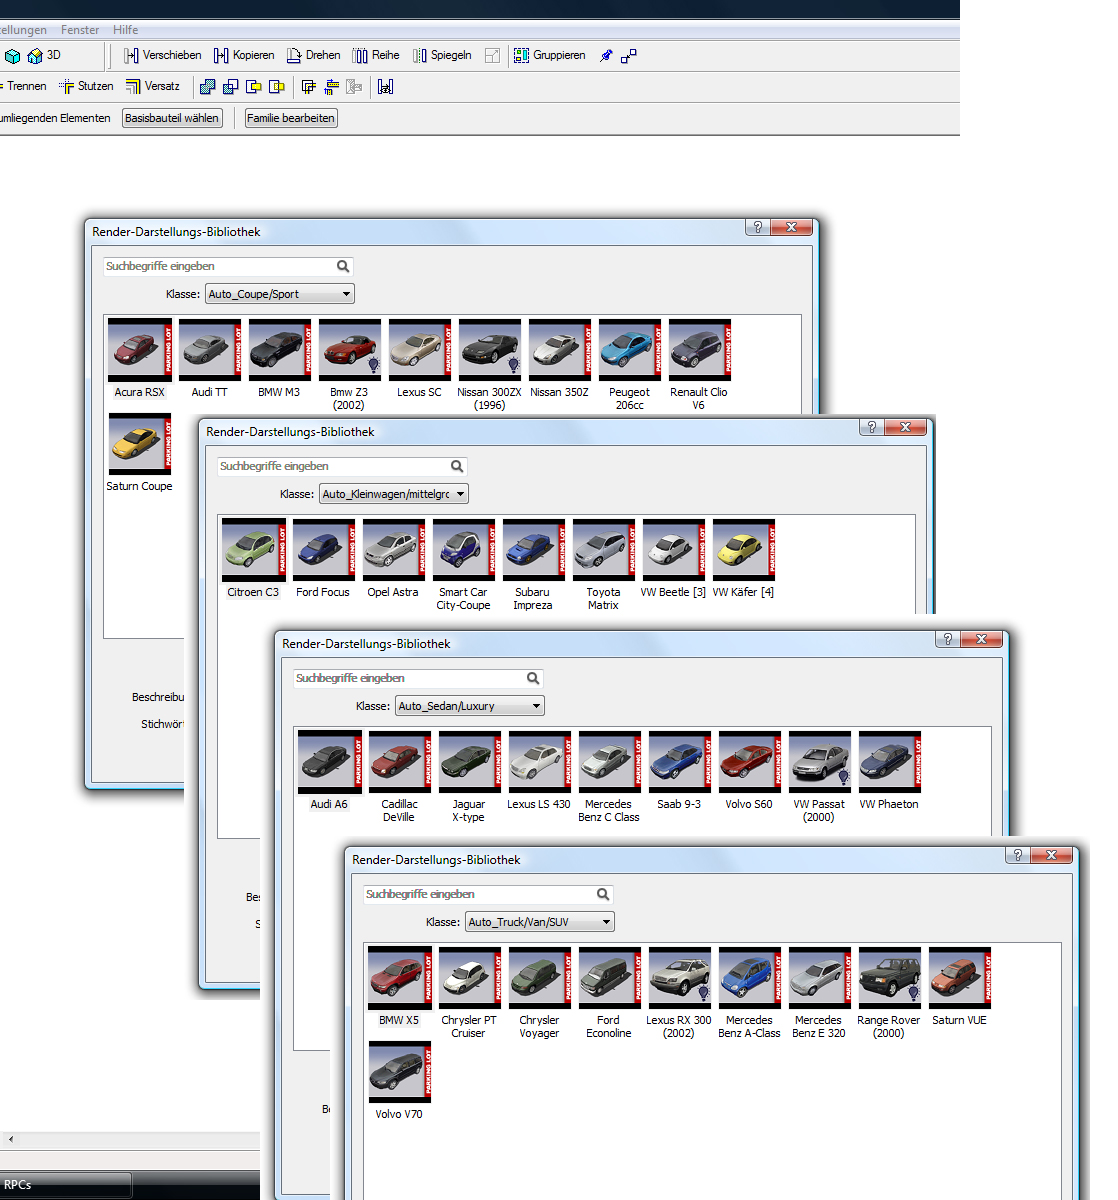This screenshot has width=1118, height=1200.
Task: Click the last icon in the Trennen toolbar row
Action: click(385, 87)
